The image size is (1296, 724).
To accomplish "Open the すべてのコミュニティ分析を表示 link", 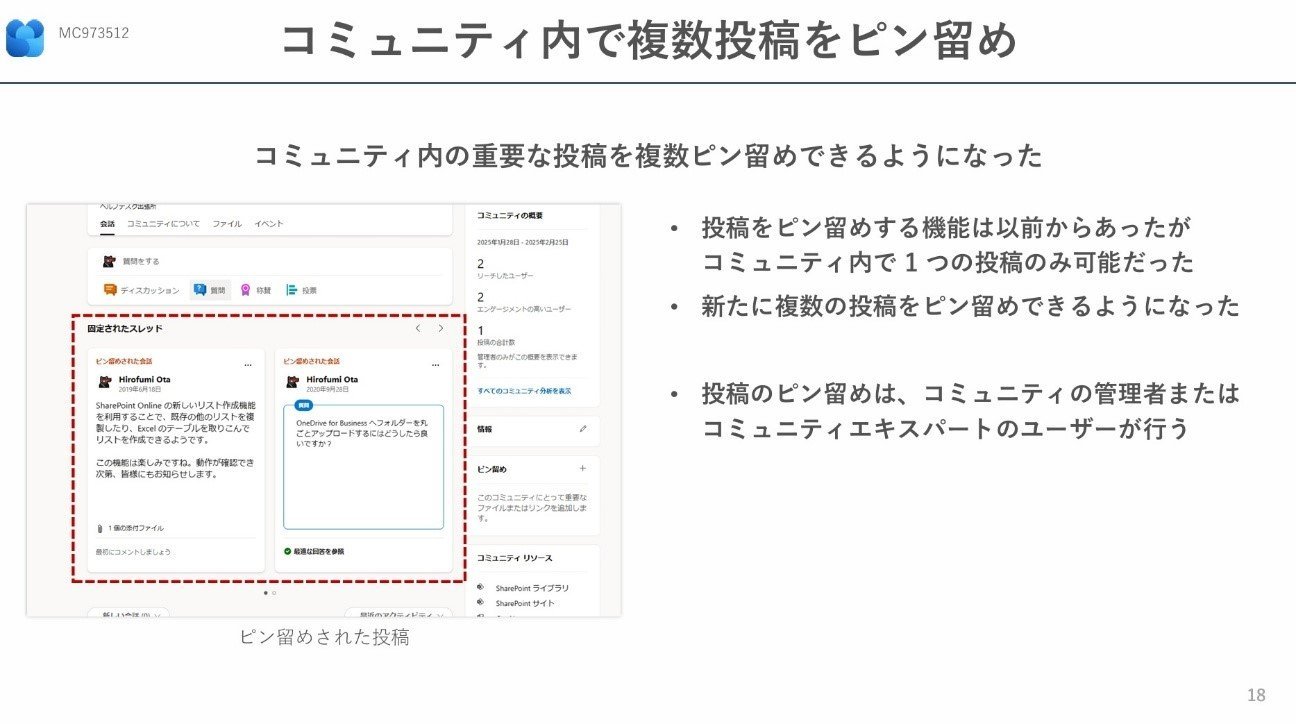I will (x=524, y=390).
